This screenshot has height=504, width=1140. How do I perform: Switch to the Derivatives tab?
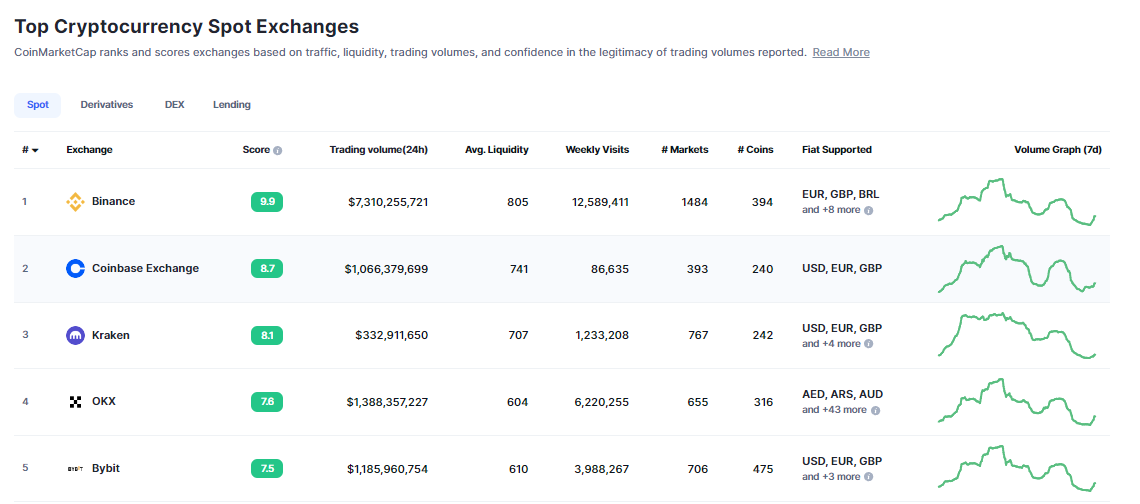coord(107,105)
